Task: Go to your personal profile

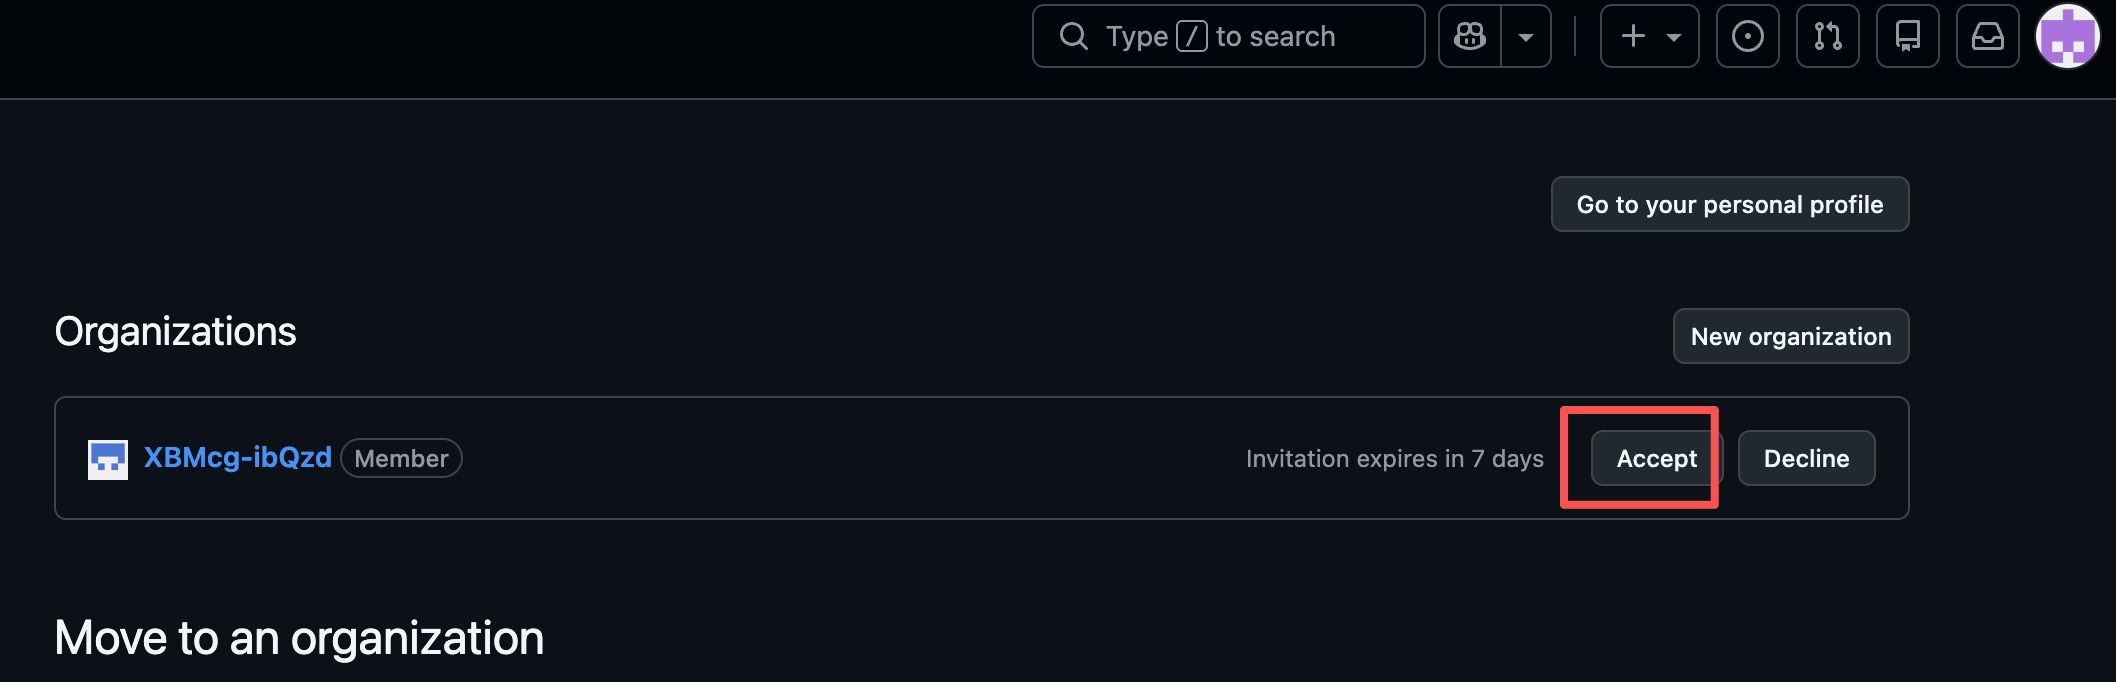Action: coord(1729,204)
